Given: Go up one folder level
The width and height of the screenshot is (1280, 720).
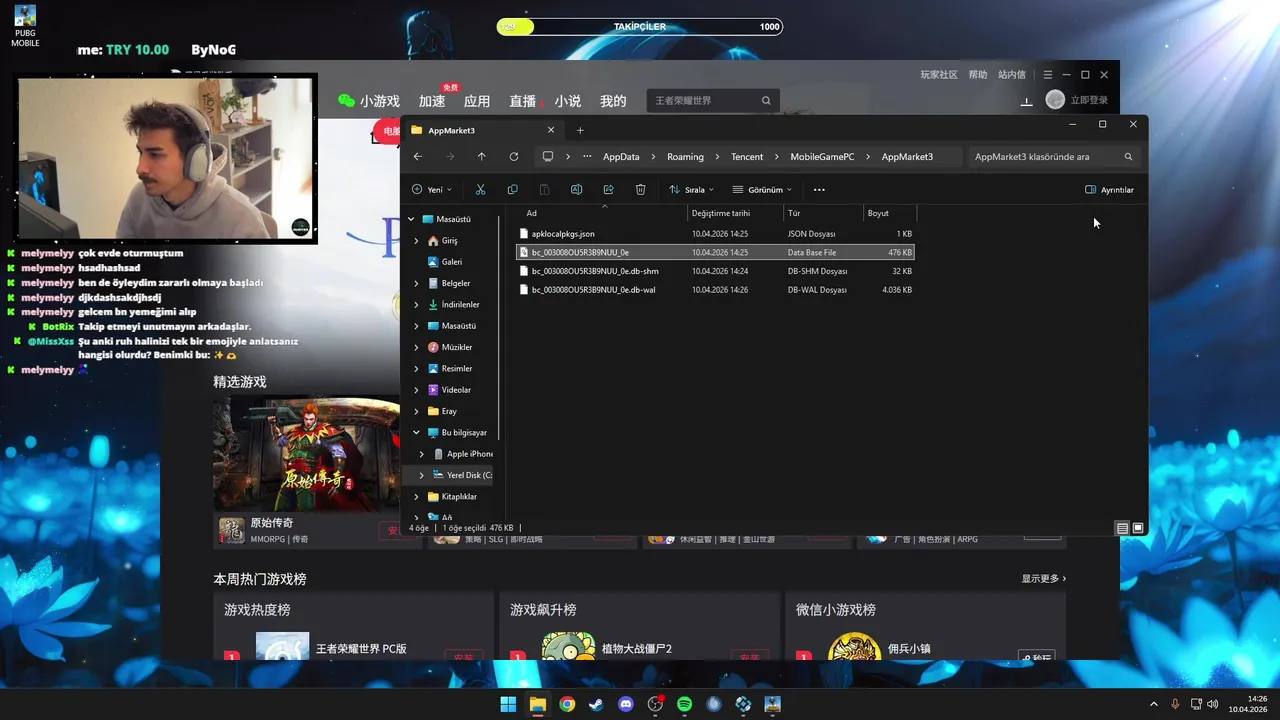Looking at the screenshot, I should tap(481, 157).
